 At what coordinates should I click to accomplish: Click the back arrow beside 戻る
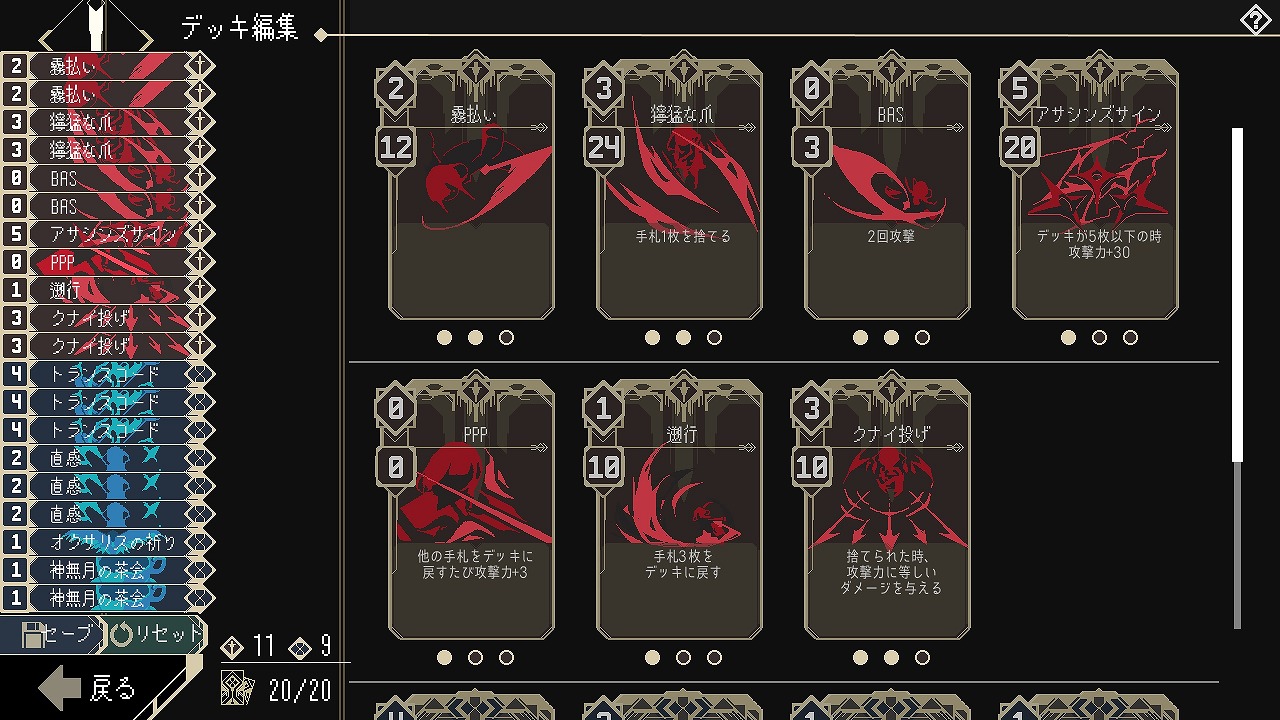pos(59,688)
